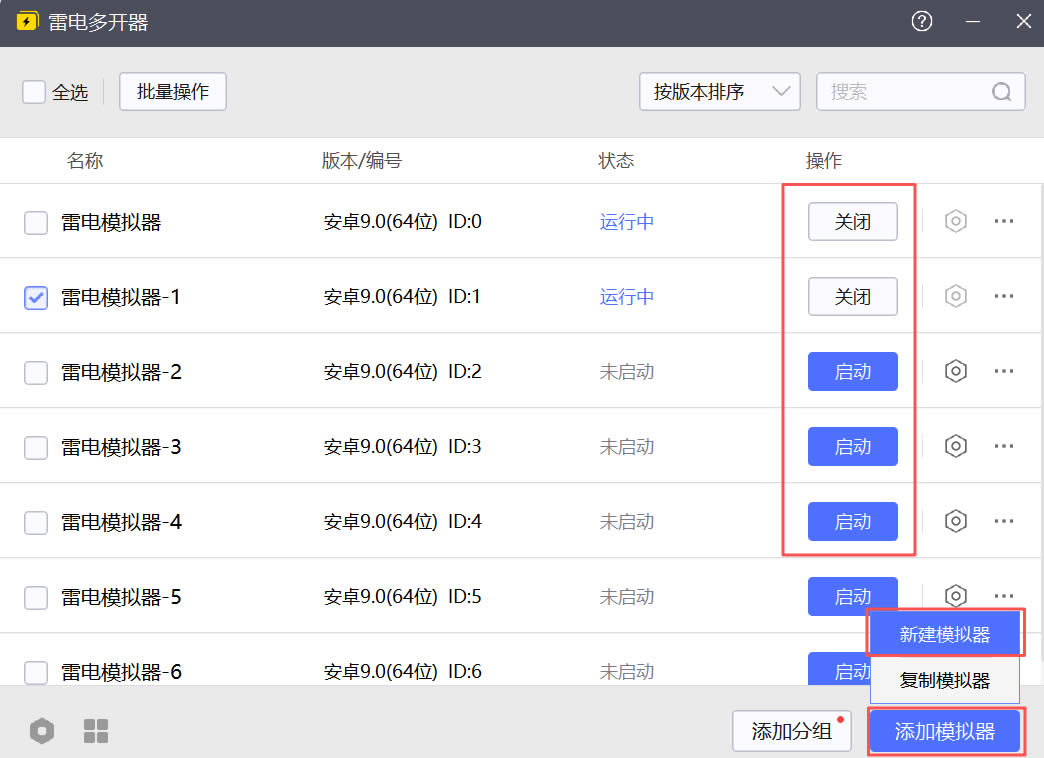Expand the 按版本排序 sort dropdown
Viewport: 1044px width, 758px height.
(x=719, y=92)
